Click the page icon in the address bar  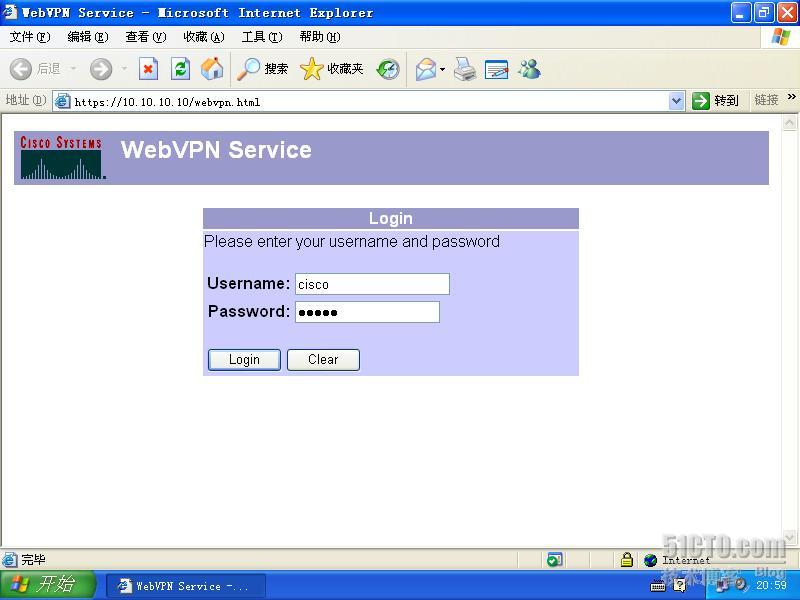point(62,101)
